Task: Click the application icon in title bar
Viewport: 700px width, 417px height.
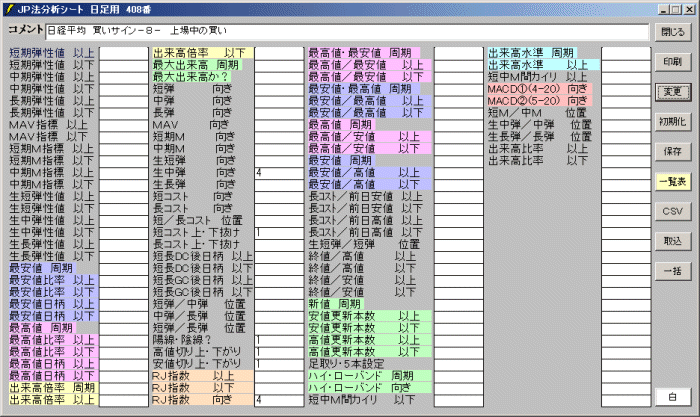Action: 9,8
